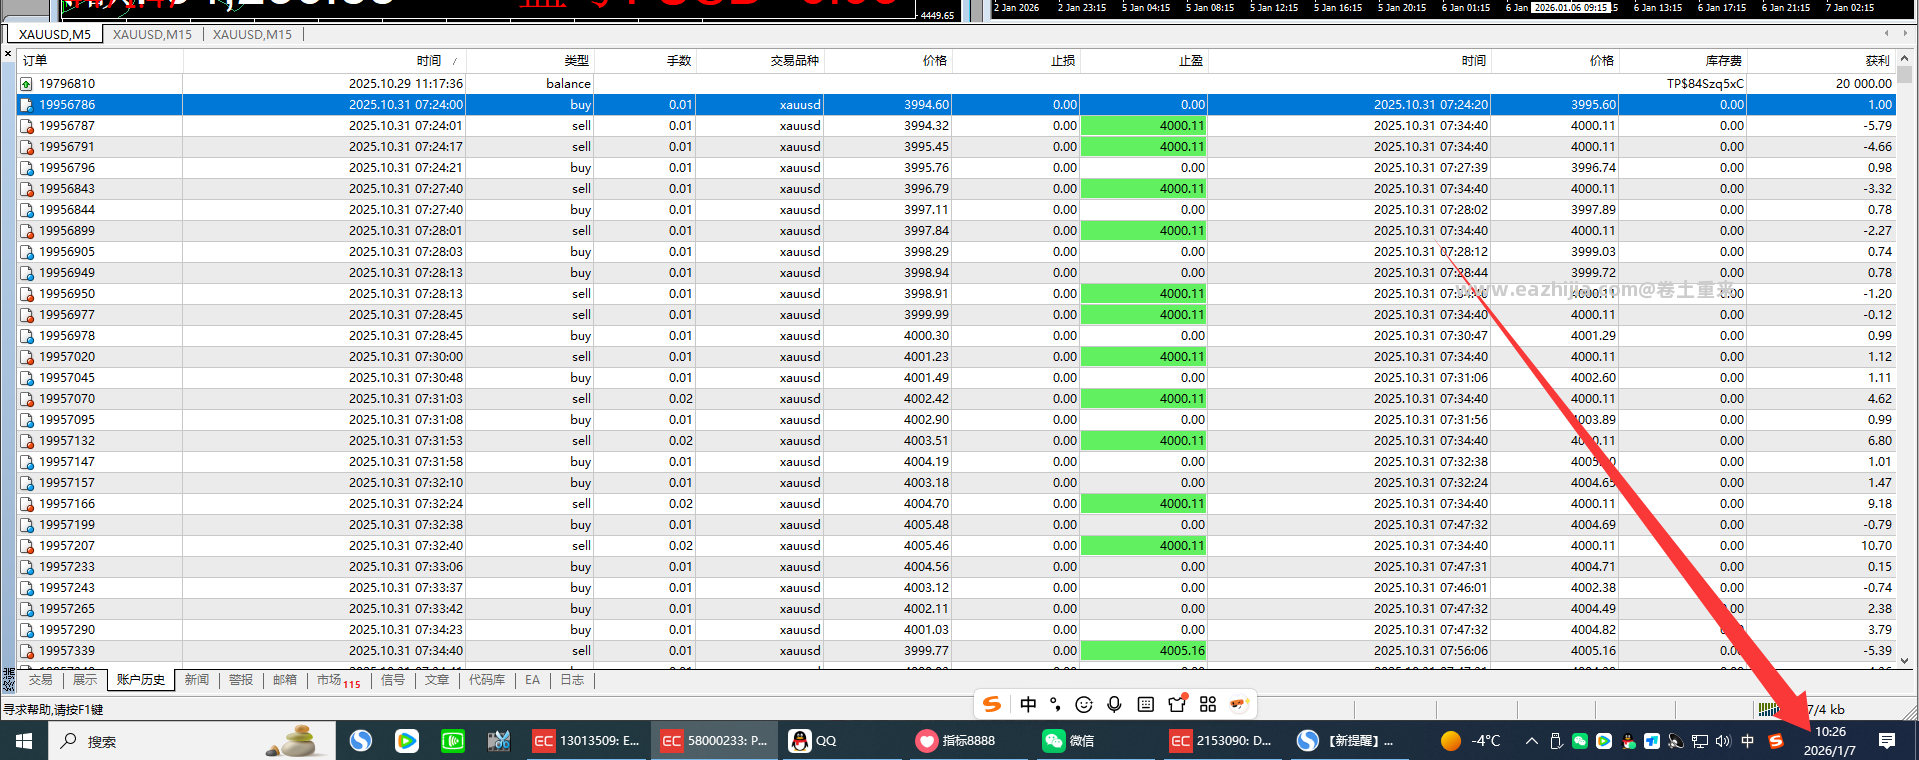Click the WeChat system tray icon
Viewport: 1919px width, 760px height.
coord(1579,741)
